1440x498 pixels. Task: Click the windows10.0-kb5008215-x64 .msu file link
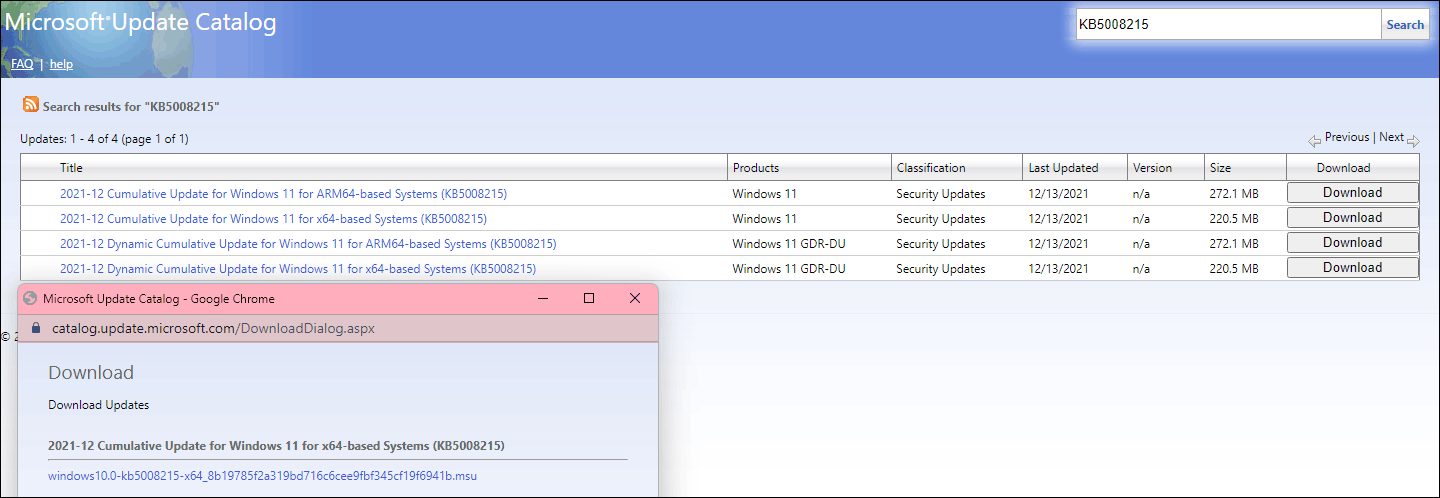[263, 476]
